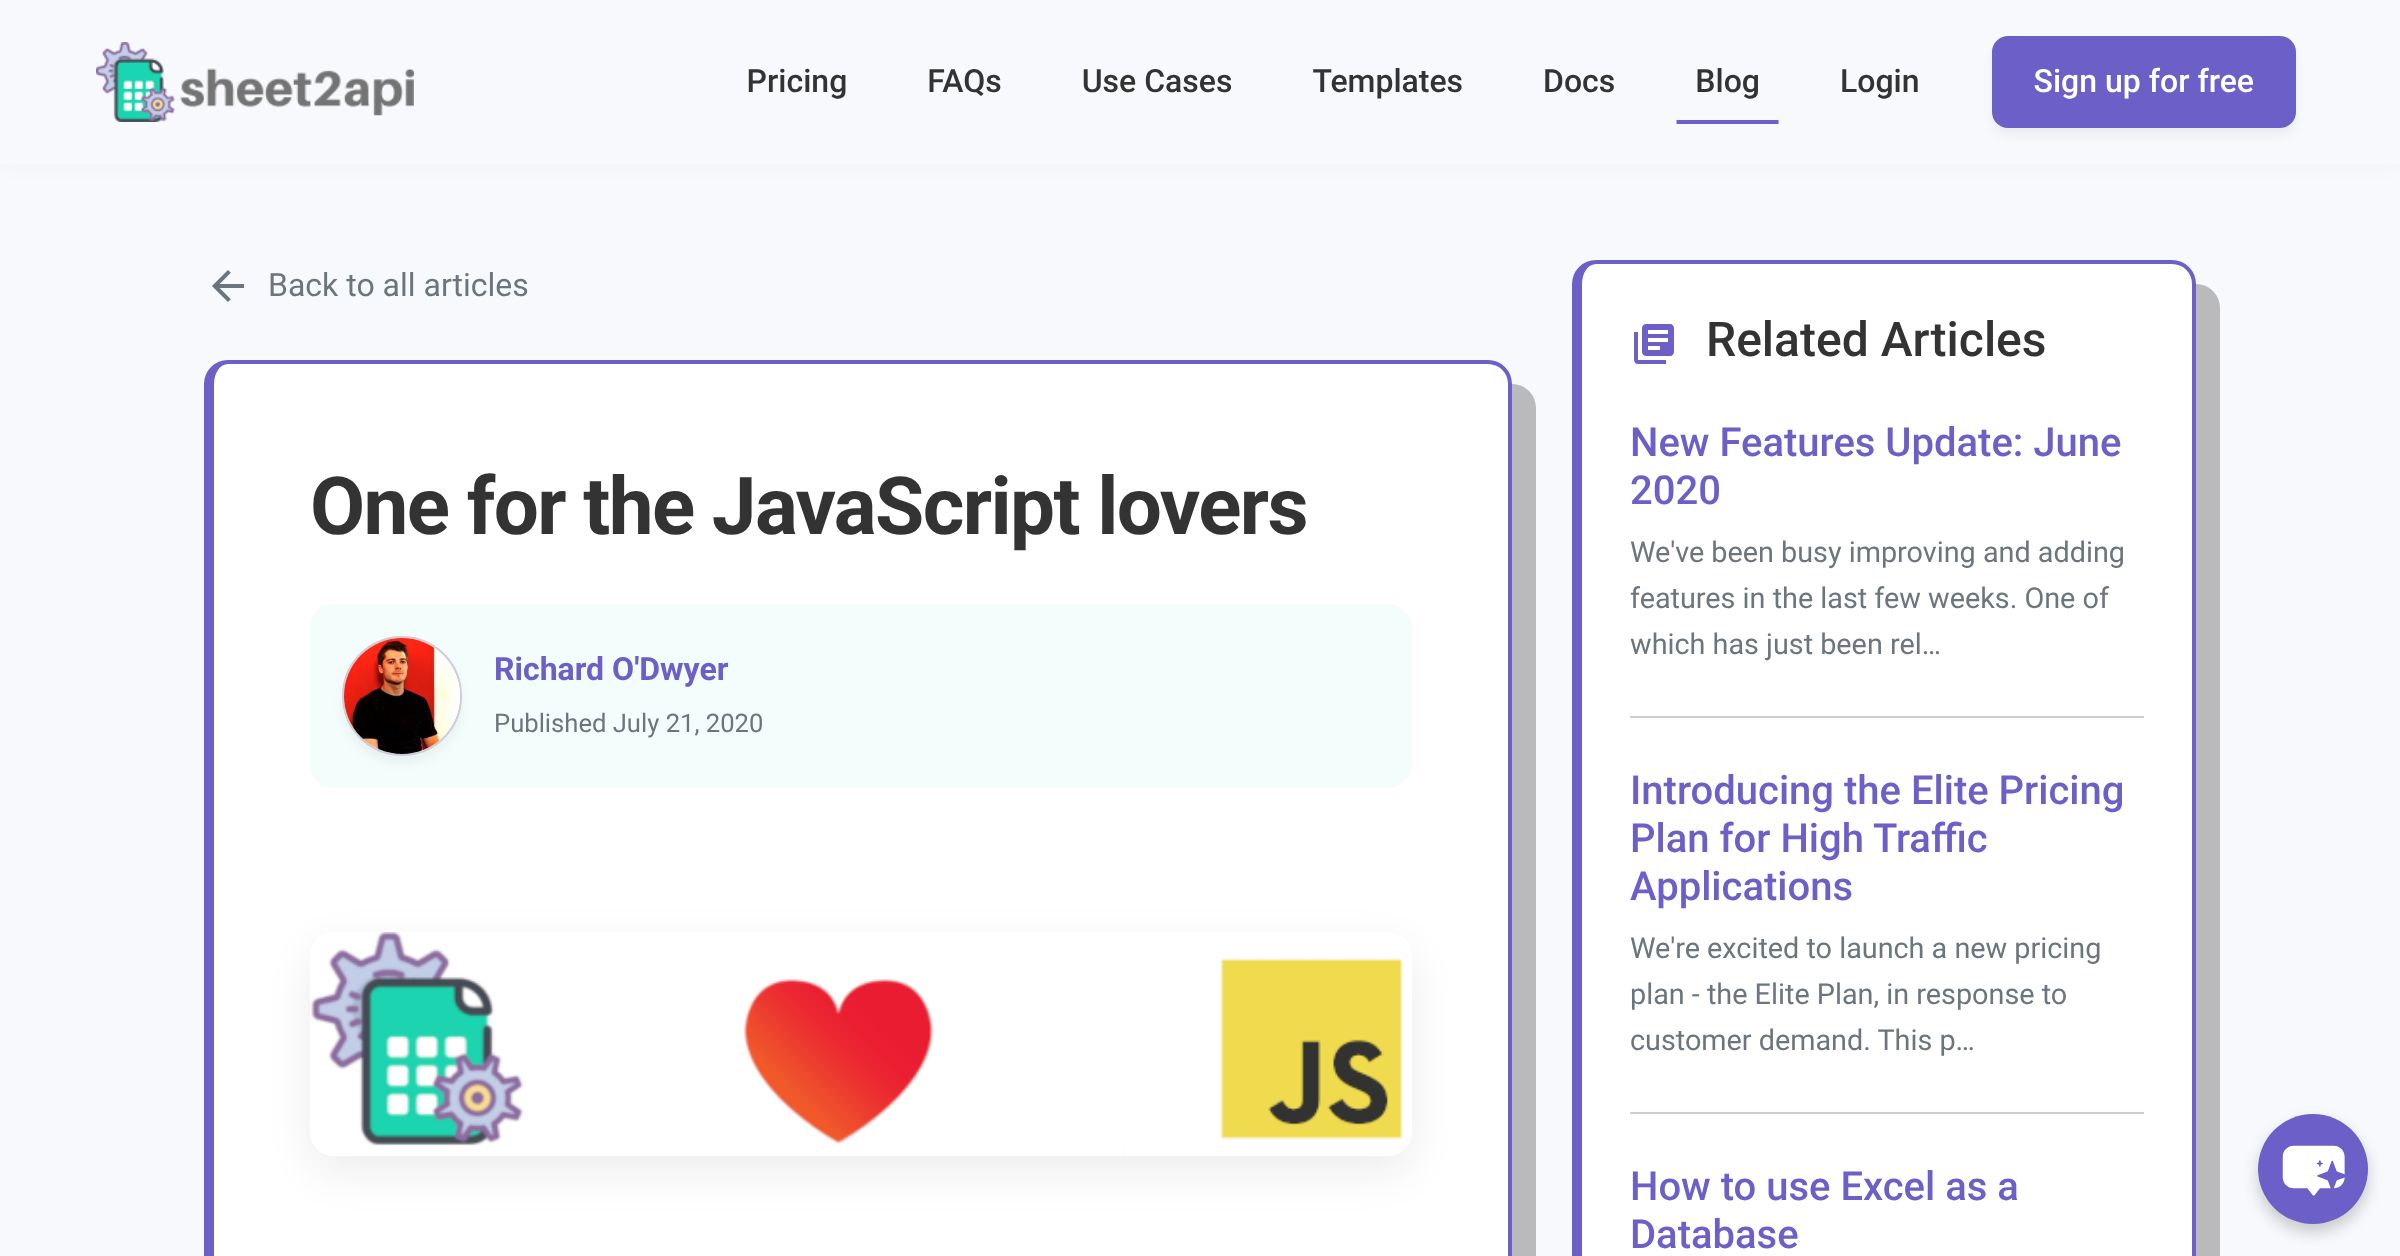Open the FAQs page
Viewport: 2400px width, 1256px height.
pos(964,82)
